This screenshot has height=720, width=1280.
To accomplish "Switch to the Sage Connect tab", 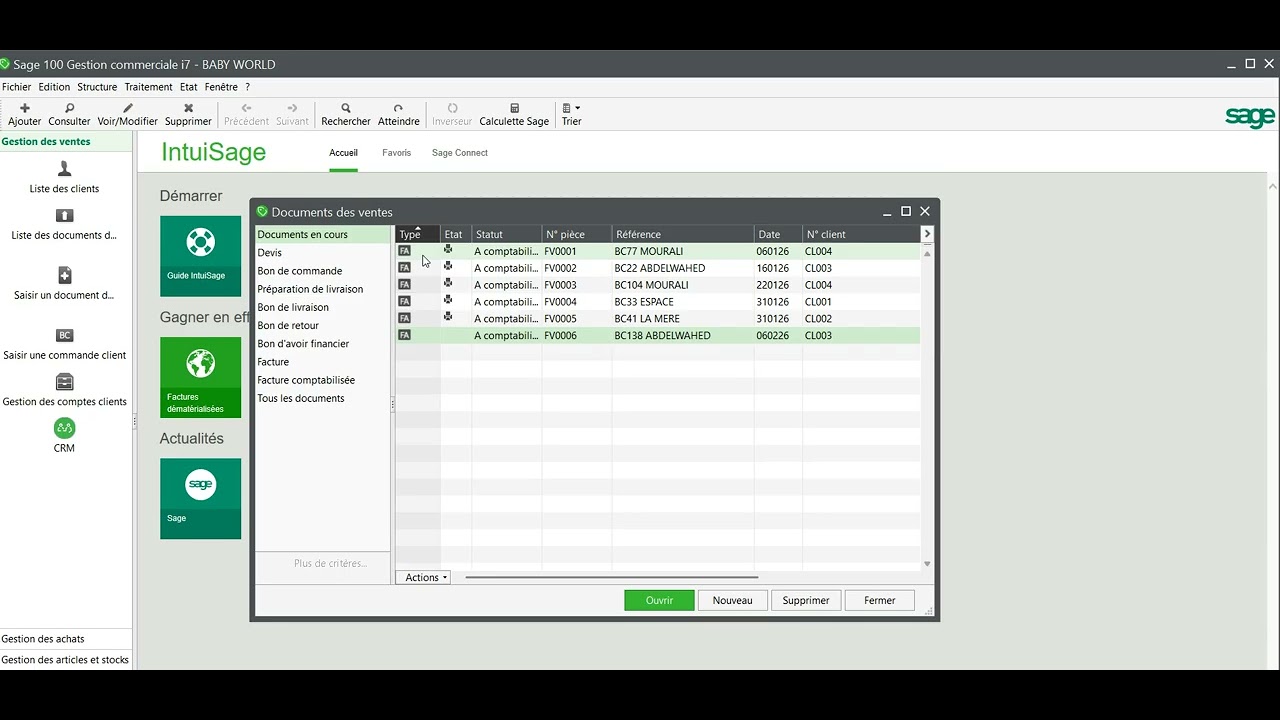I will pos(460,153).
